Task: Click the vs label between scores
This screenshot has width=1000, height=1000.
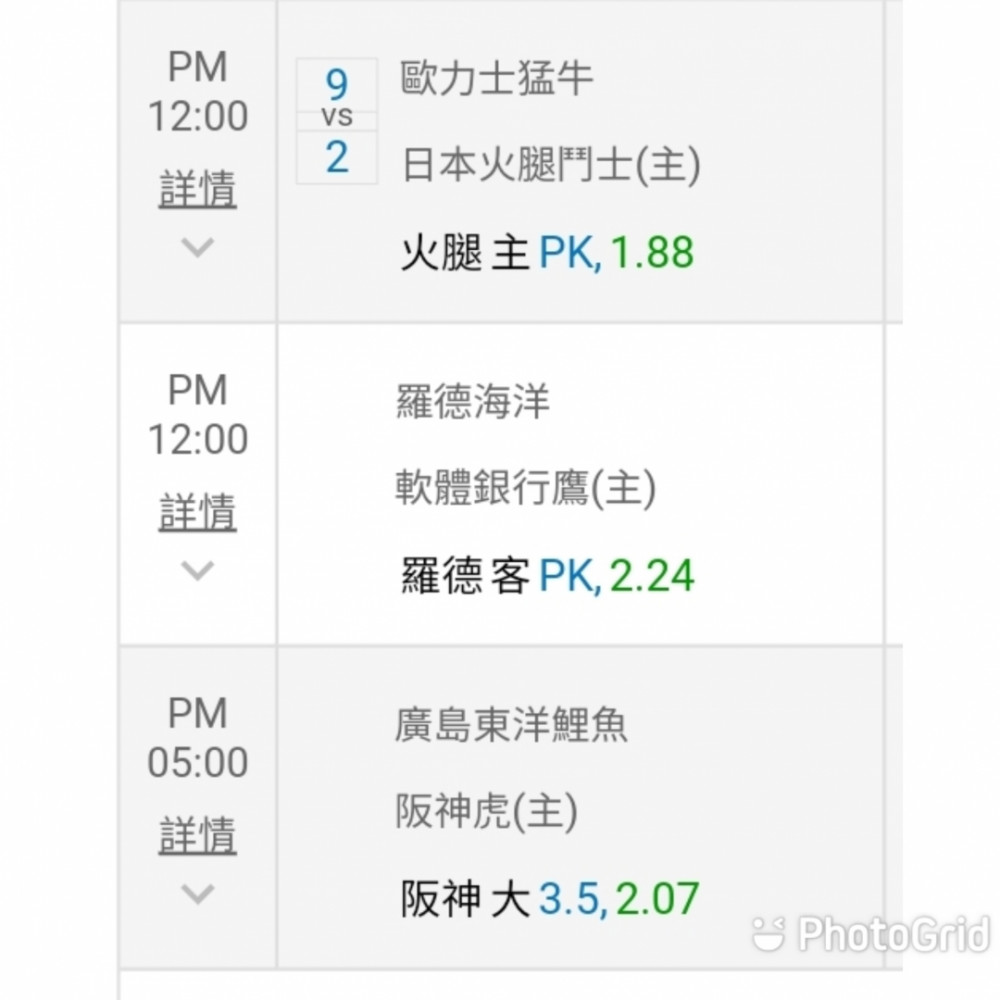Action: [x=337, y=117]
